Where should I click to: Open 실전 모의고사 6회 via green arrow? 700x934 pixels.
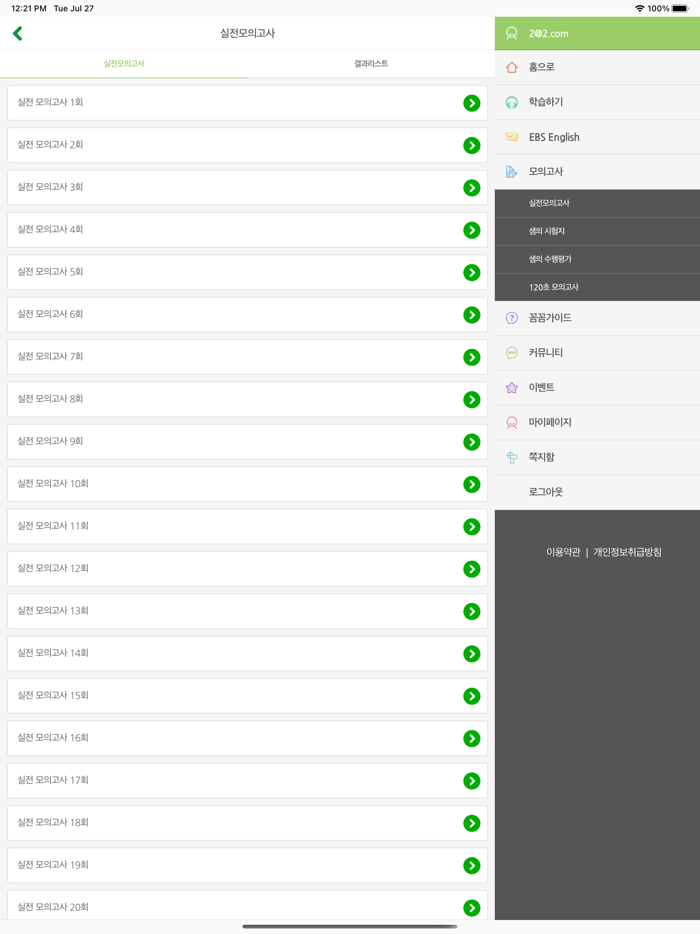tap(472, 315)
